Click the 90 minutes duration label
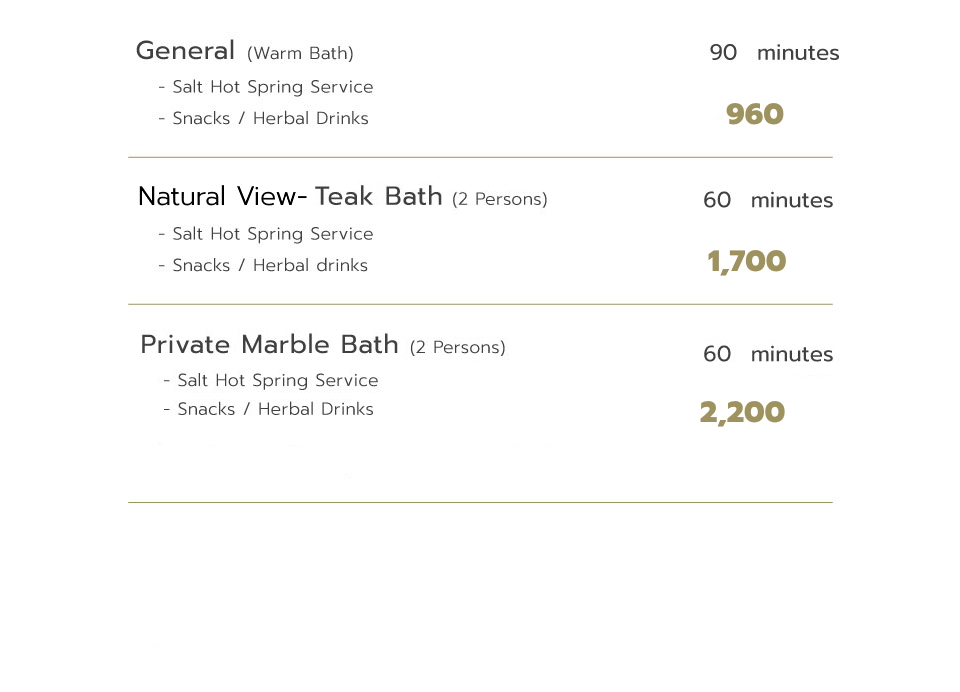Screen dimensions: 960x692 (774, 53)
